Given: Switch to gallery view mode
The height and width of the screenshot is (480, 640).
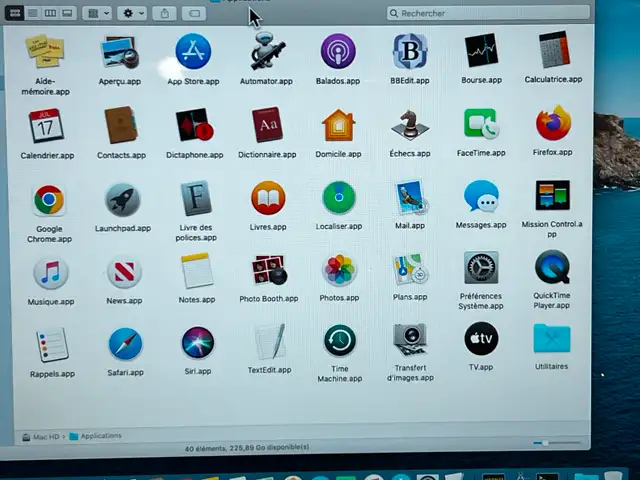Looking at the screenshot, I should [x=67, y=13].
